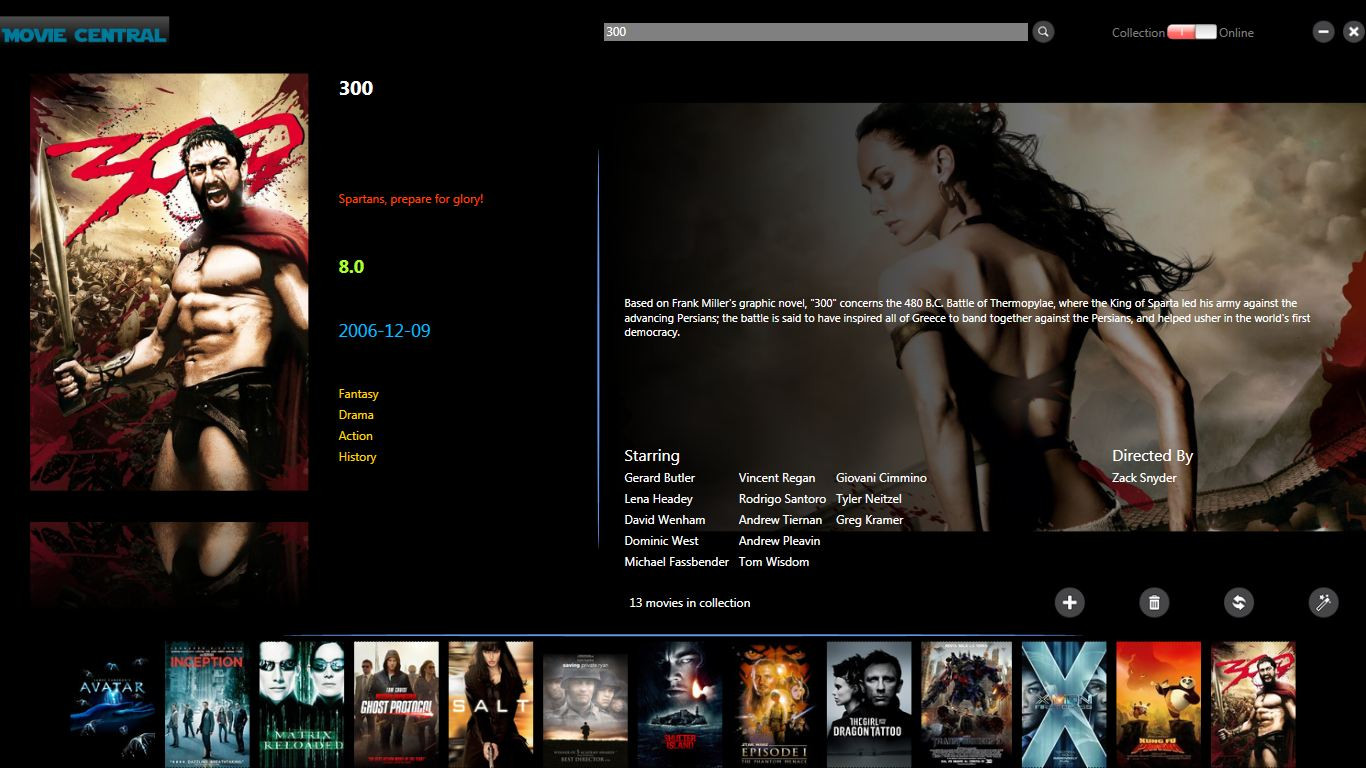1366x768 pixels.
Task: Select the Shutter Island poster thumbnail
Action: click(x=680, y=704)
